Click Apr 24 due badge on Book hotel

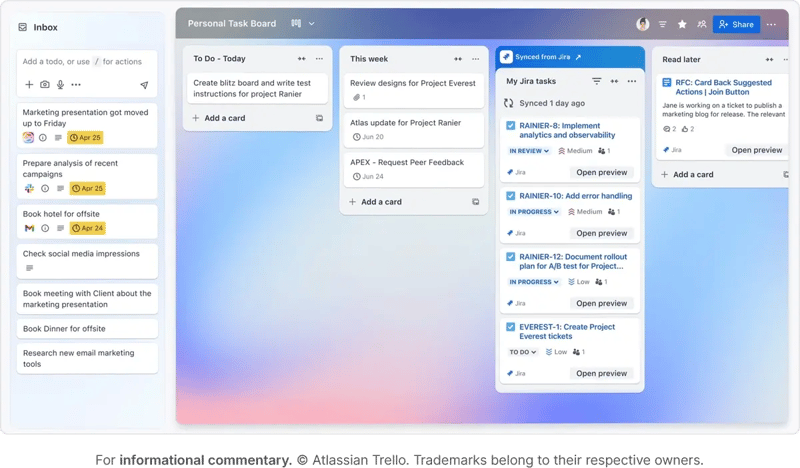tap(87, 228)
